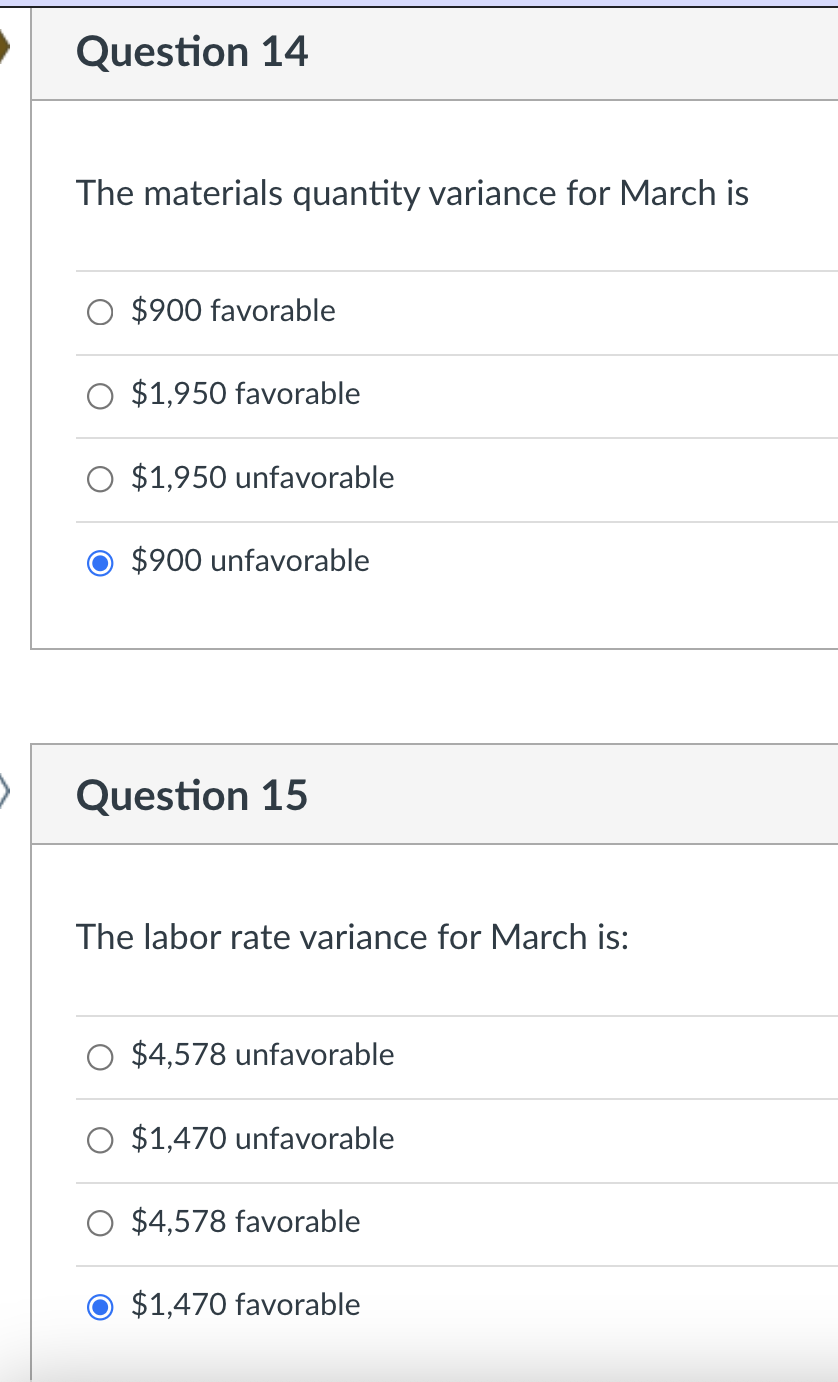The width and height of the screenshot is (838, 1382).
Task: Click the "$1,950 unfavorable" answer label text
Action: pos(263,478)
